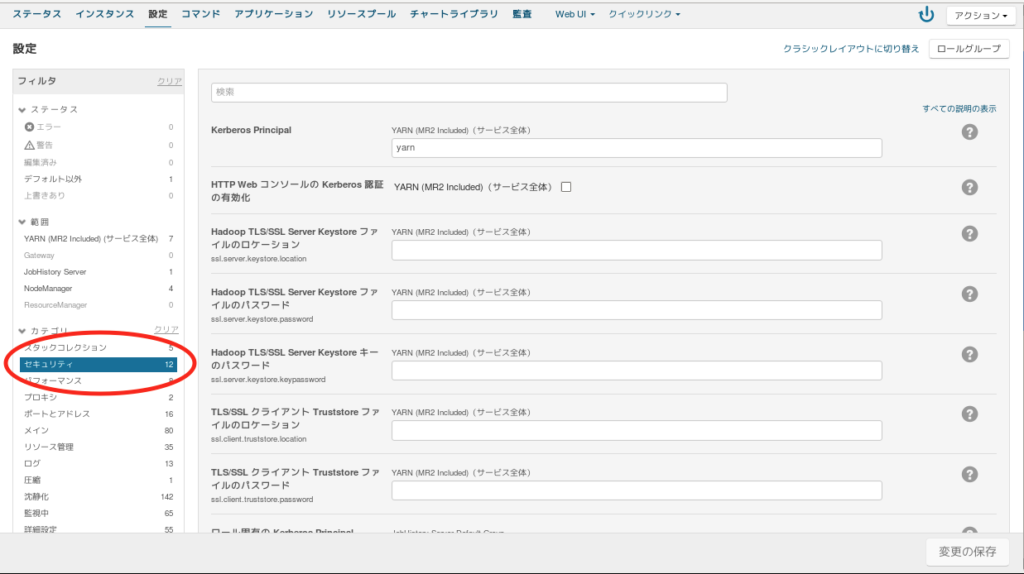Open help for ssl.server.keystore.location setting
The image size is (1024, 574).
click(969, 234)
